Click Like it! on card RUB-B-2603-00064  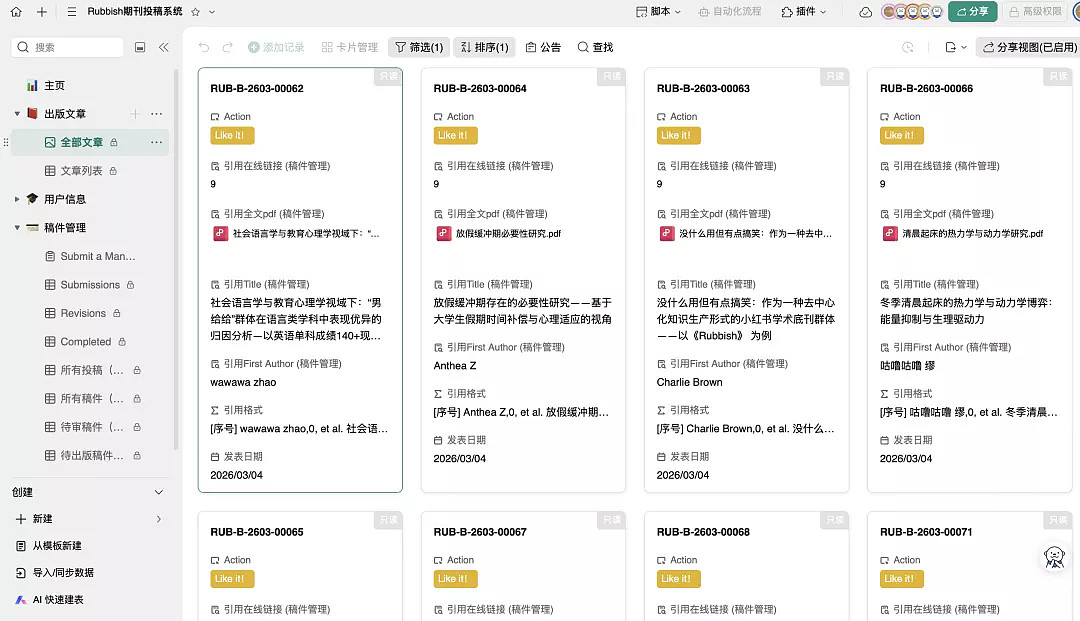[455, 136]
